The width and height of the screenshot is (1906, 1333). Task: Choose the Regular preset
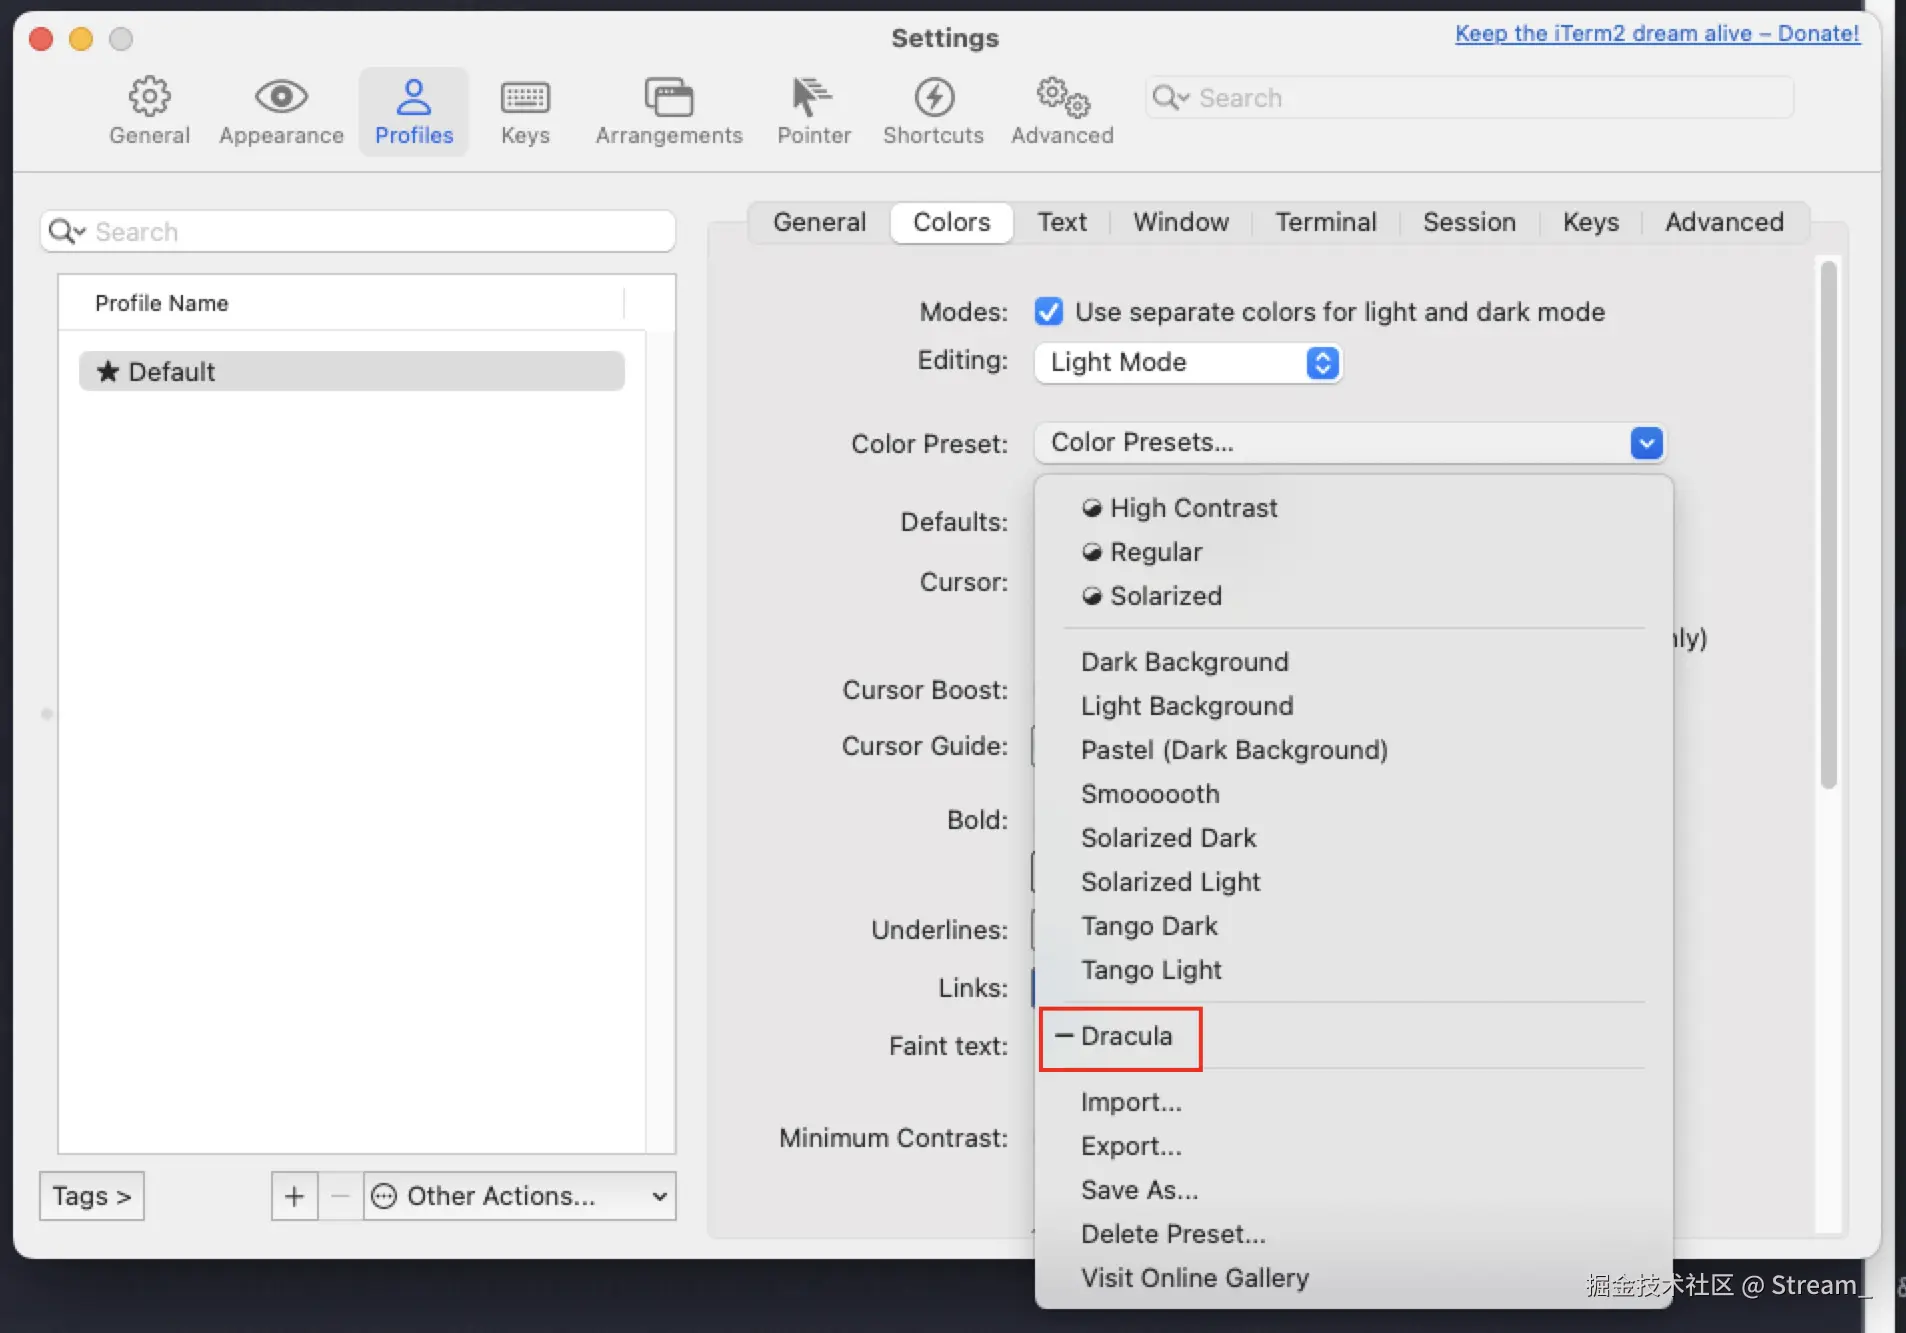click(x=1354, y=552)
